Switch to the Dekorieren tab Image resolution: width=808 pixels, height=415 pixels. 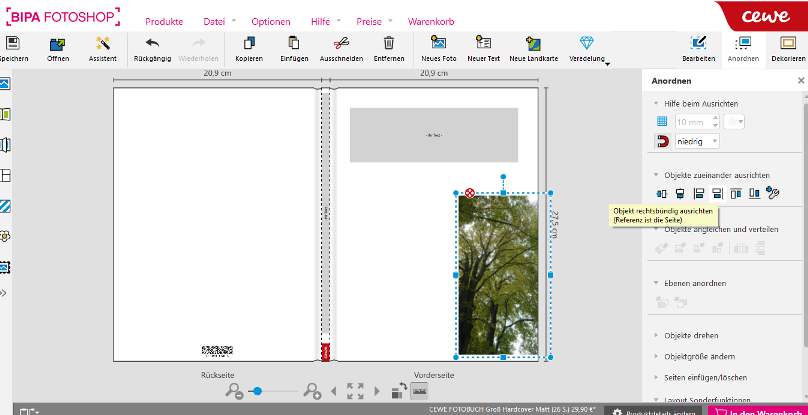[x=788, y=49]
